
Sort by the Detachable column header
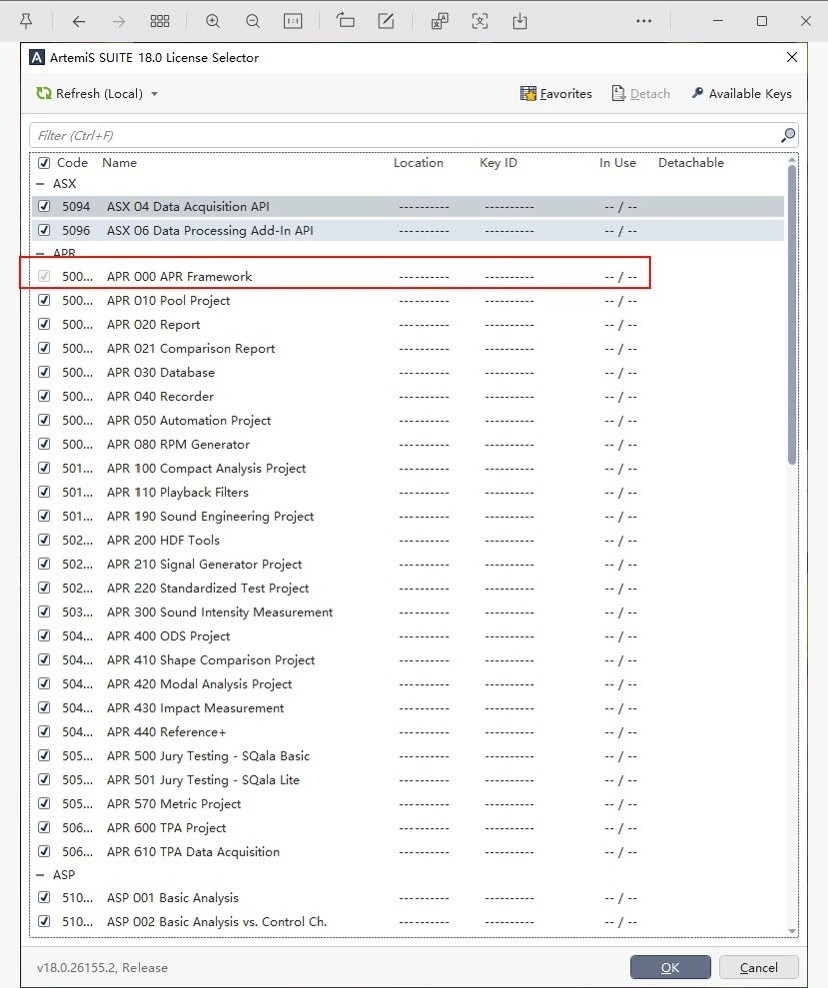[691, 163]
